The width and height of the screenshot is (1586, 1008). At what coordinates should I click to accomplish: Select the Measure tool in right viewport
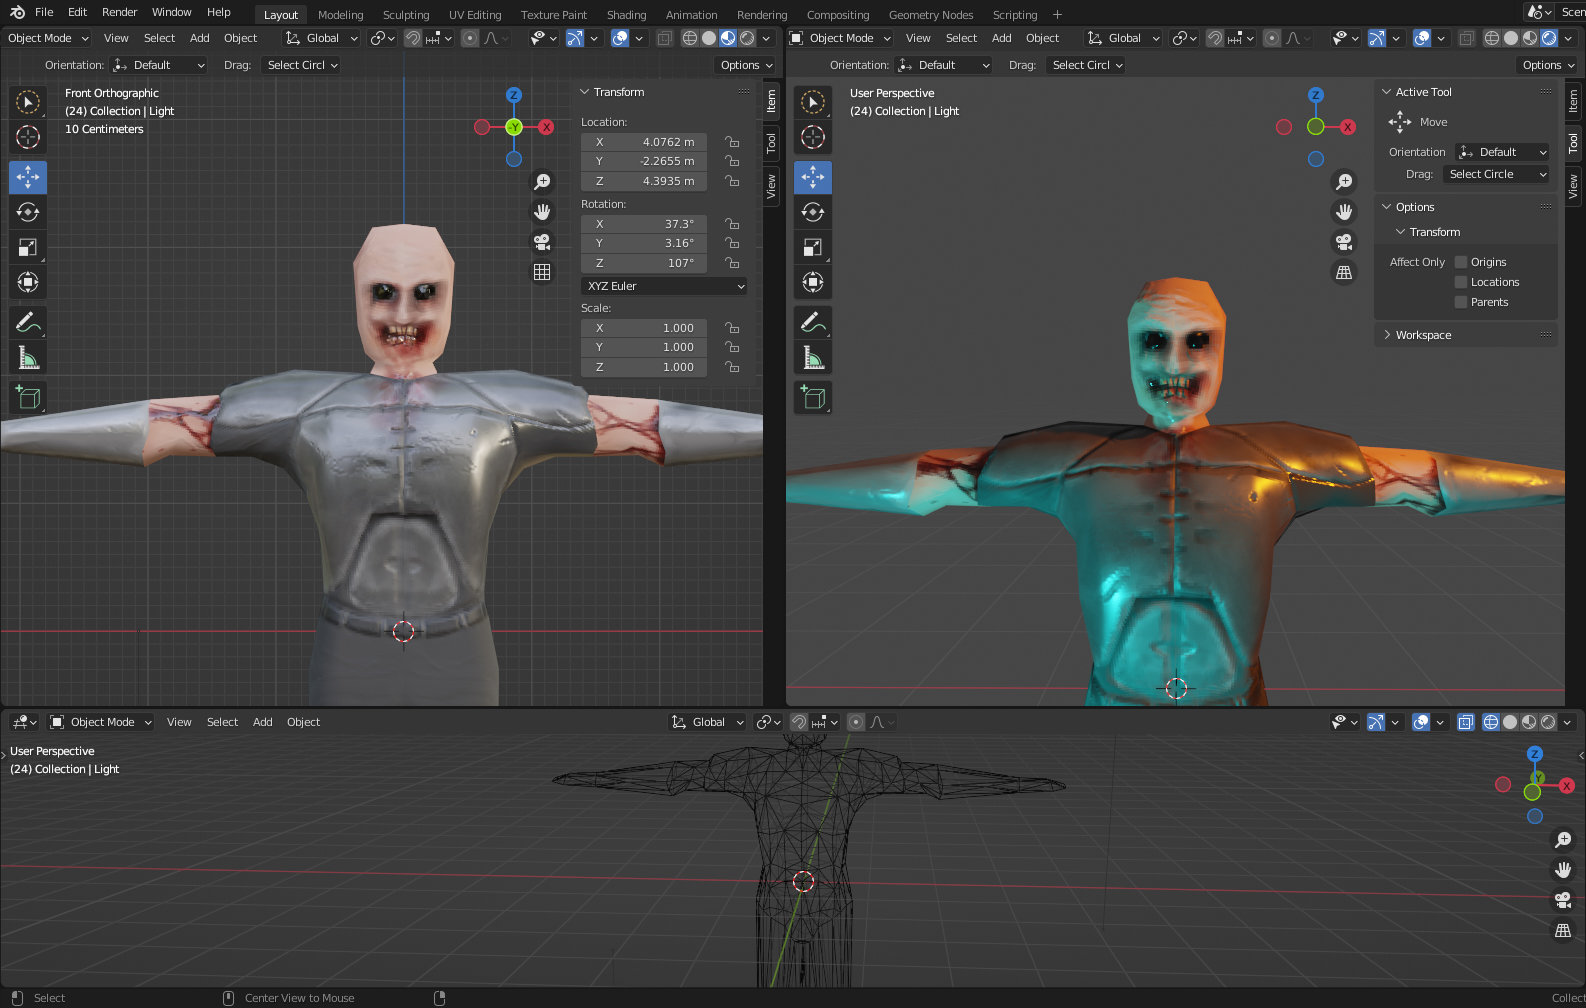(813, 357)
